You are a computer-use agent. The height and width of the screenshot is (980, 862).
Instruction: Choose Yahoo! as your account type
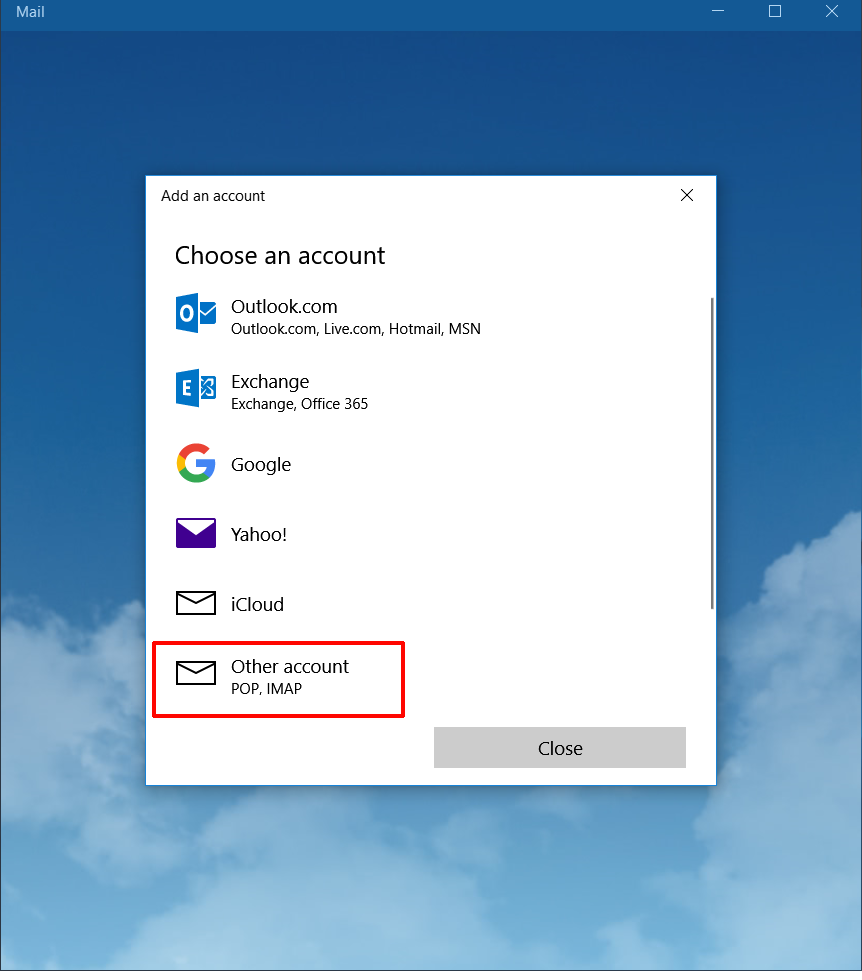[258, 534]
